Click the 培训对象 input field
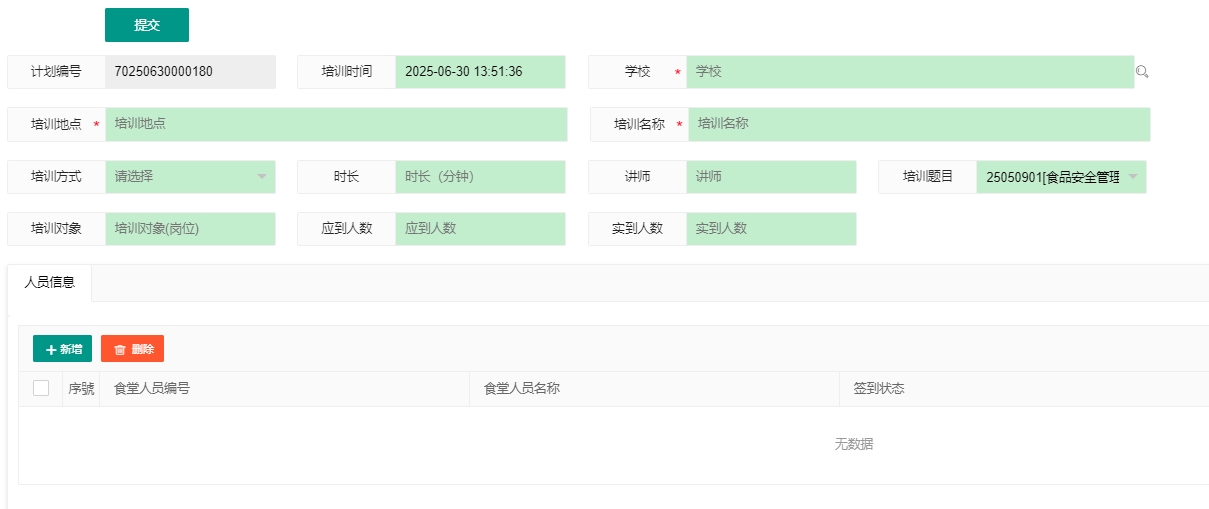 point(190,229)
